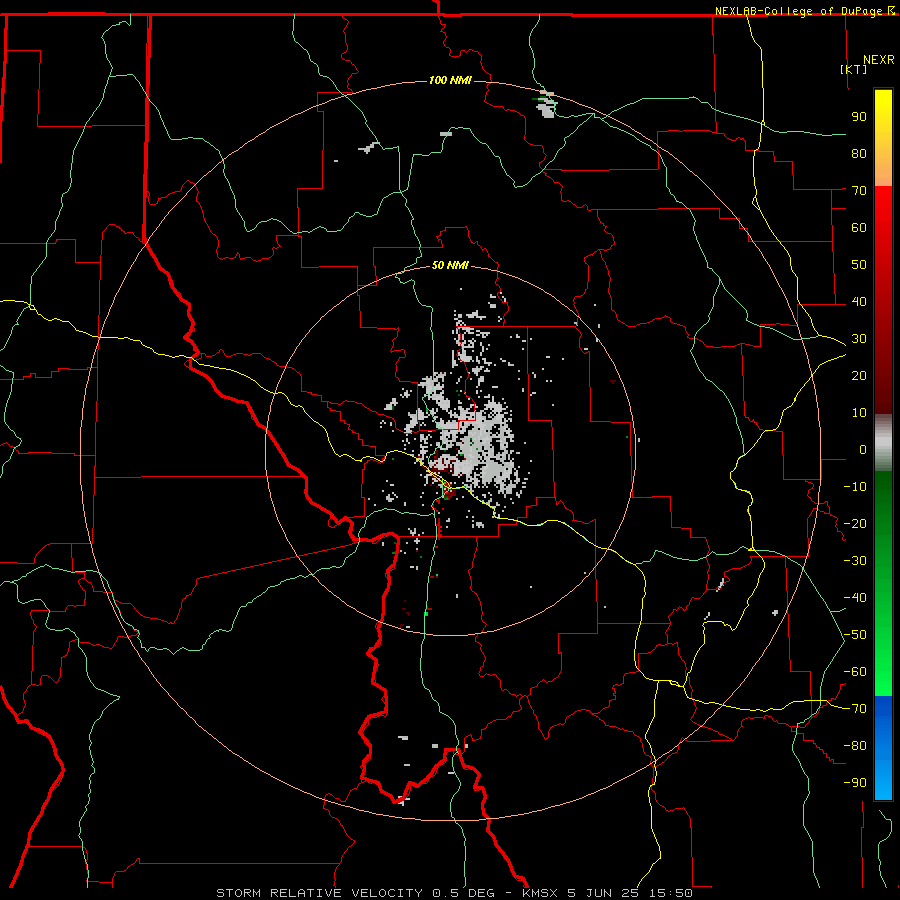
Task: Click the -20 kt scale label
Action: [855, 524]
